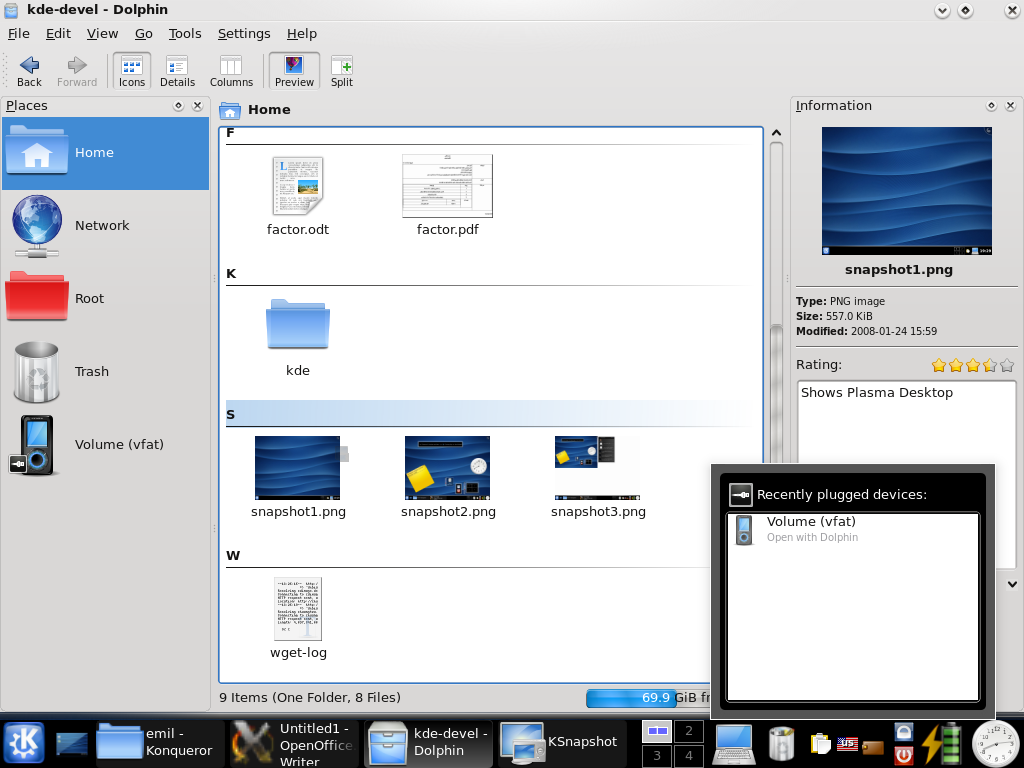Open the KDE application launcher
The width and height of the screenshot is (1024, 768).
pyautogui.click(x=24, y=743)
